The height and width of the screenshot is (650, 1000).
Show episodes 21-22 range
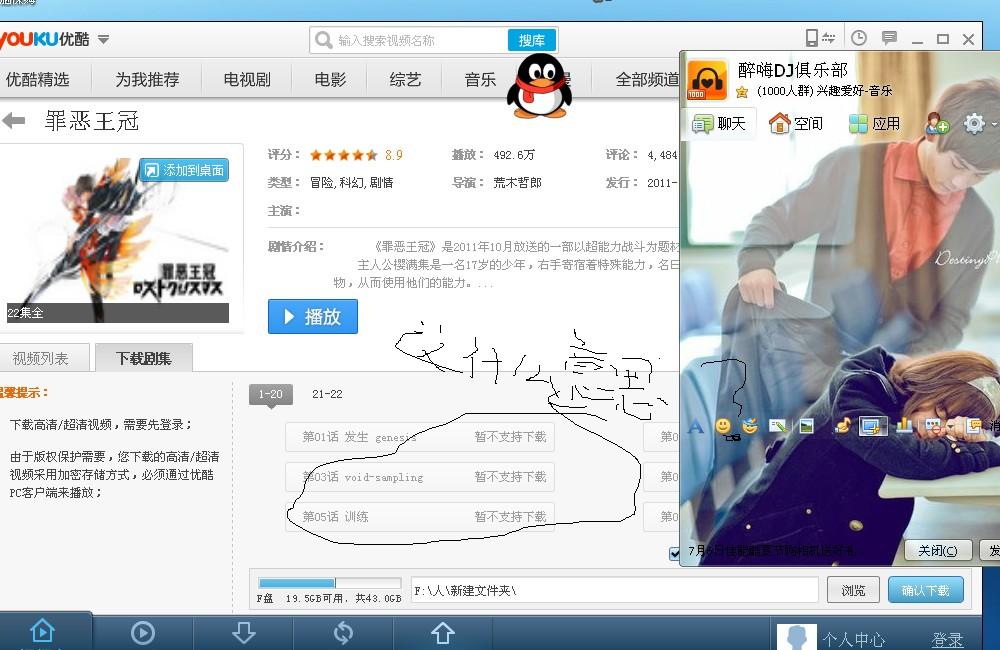pyautogui.click(x=327, y=394)
